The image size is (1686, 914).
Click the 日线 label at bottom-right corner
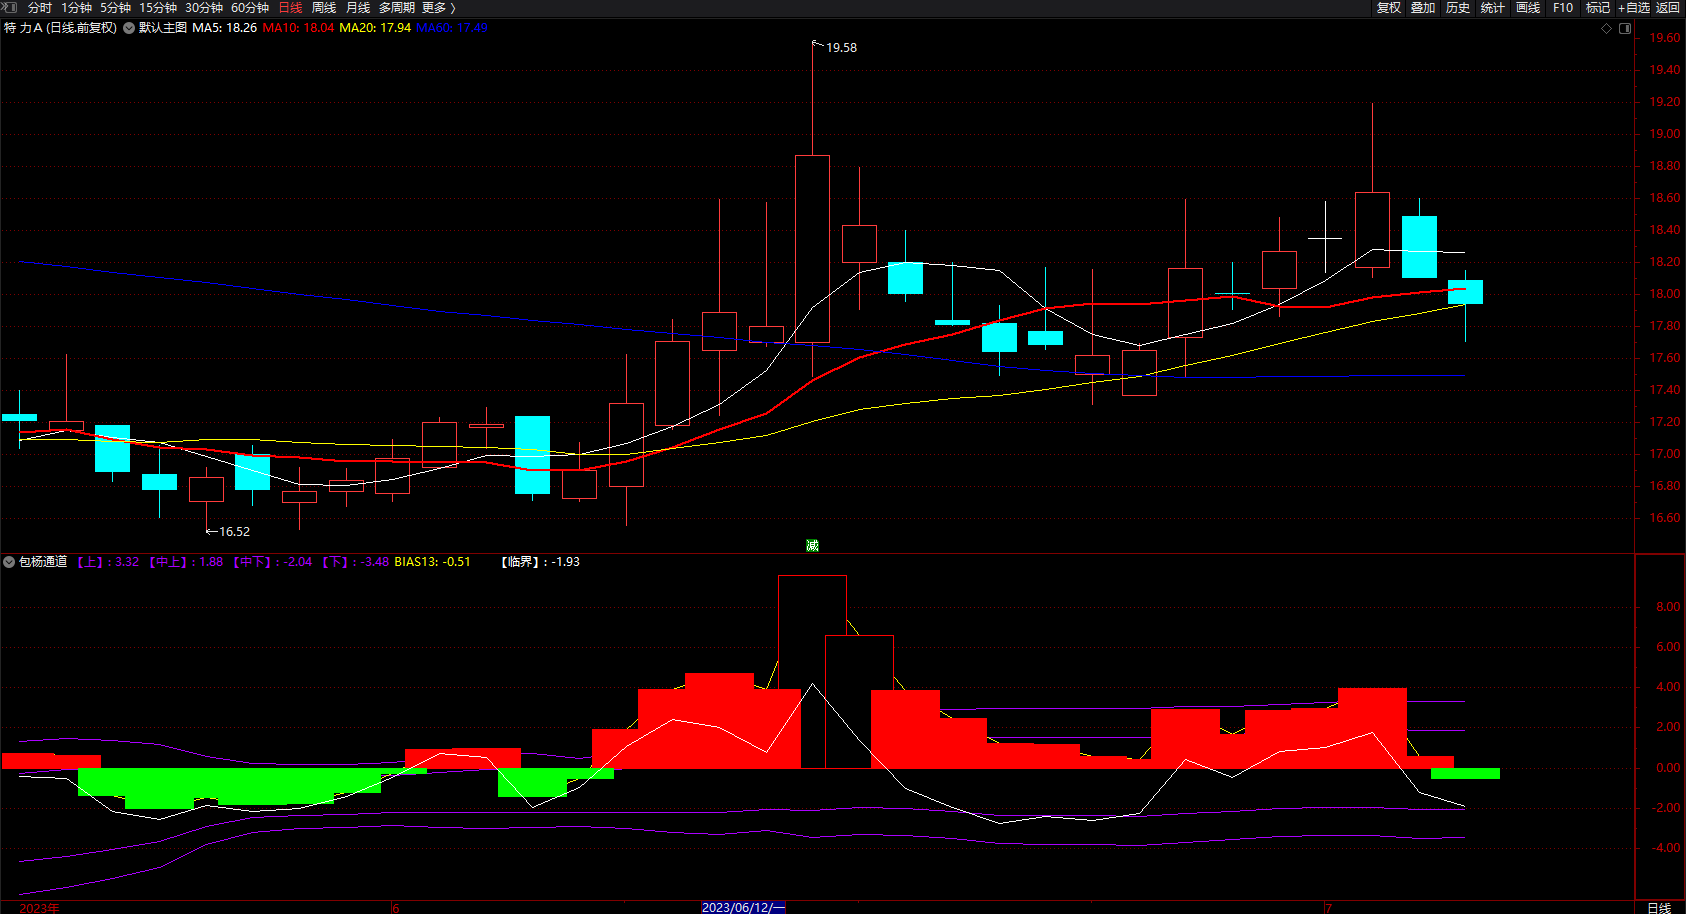tap(1659, 907)
